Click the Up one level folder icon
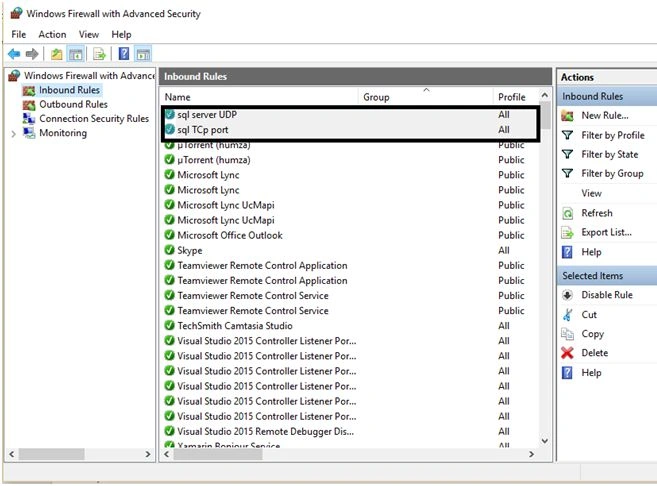Viewport: 657px width, 486px height. click(x=57, y=54)
